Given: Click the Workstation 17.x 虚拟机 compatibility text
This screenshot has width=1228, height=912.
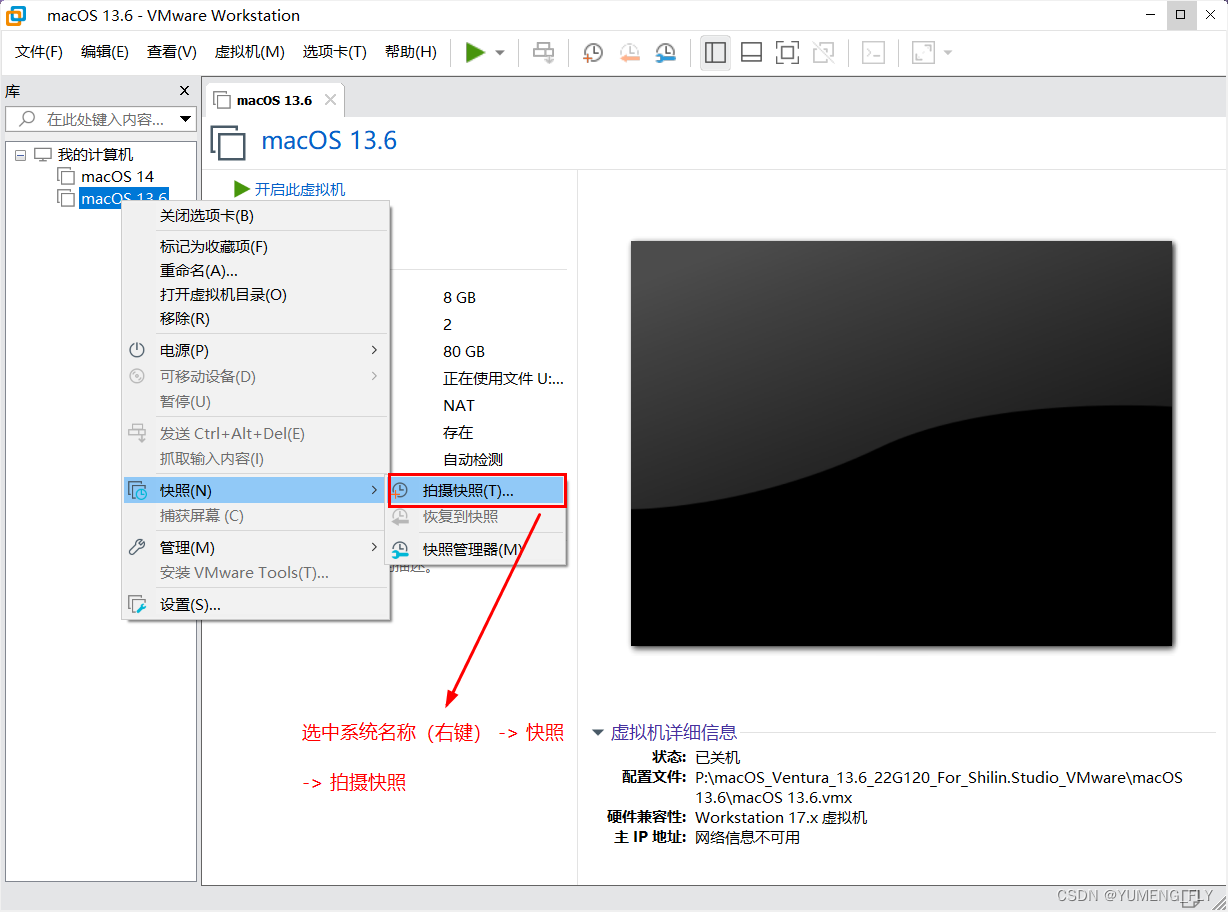Looking at the screenshot, I should 781,817.
